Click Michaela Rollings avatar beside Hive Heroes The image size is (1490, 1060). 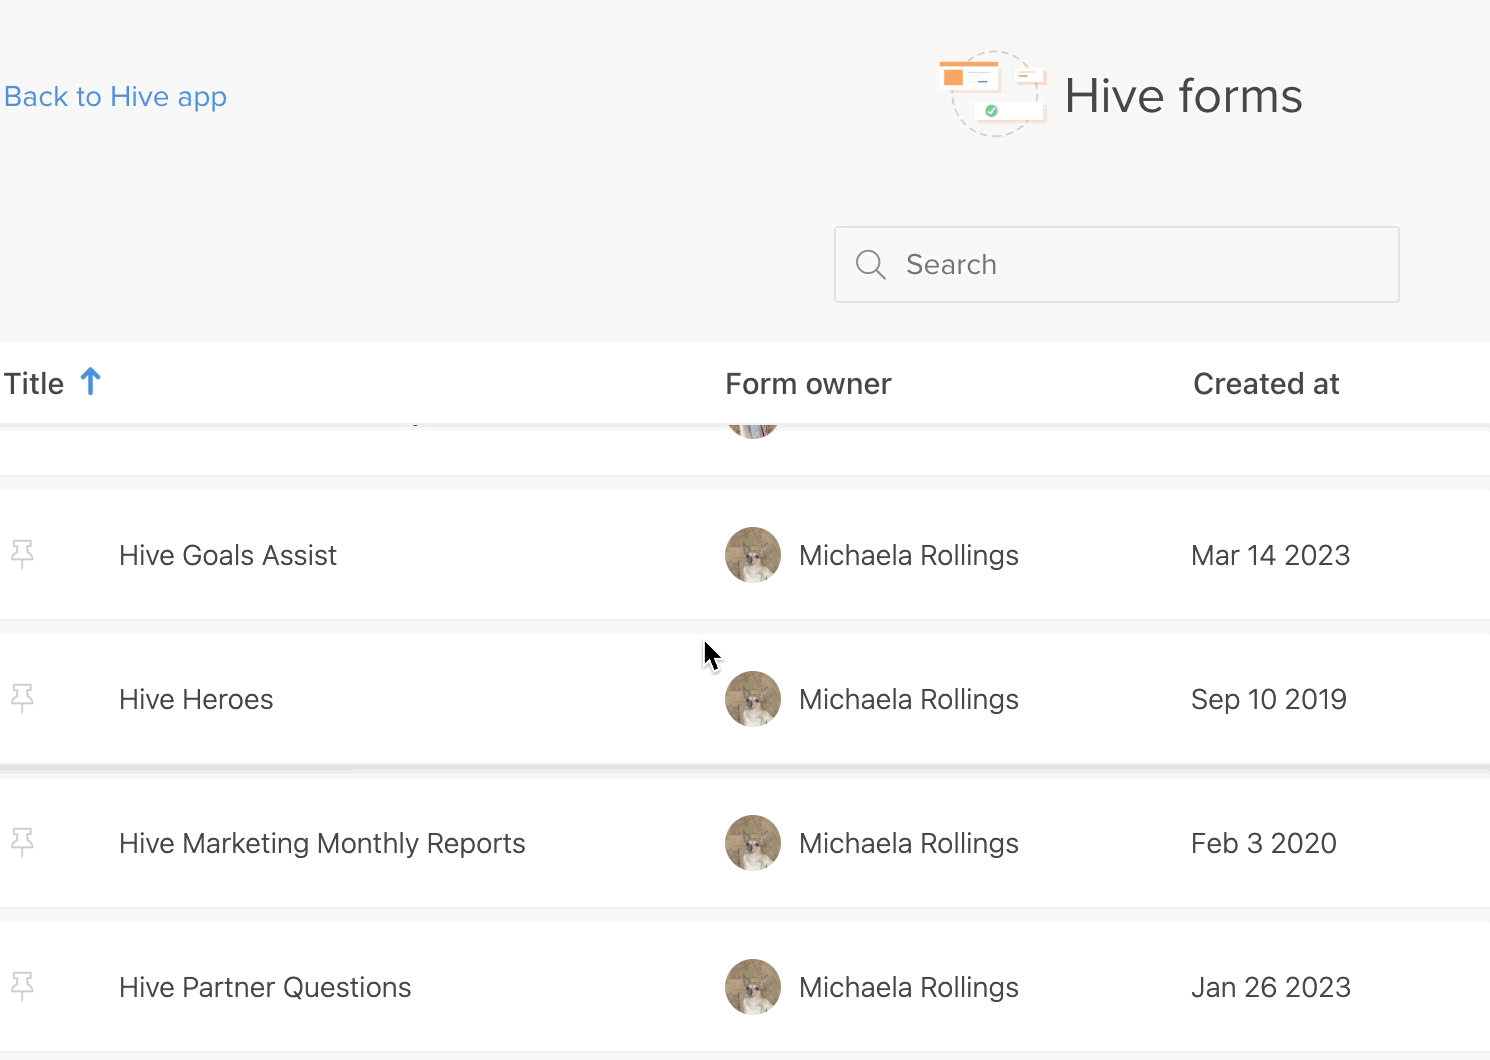(x=752, y=699)
